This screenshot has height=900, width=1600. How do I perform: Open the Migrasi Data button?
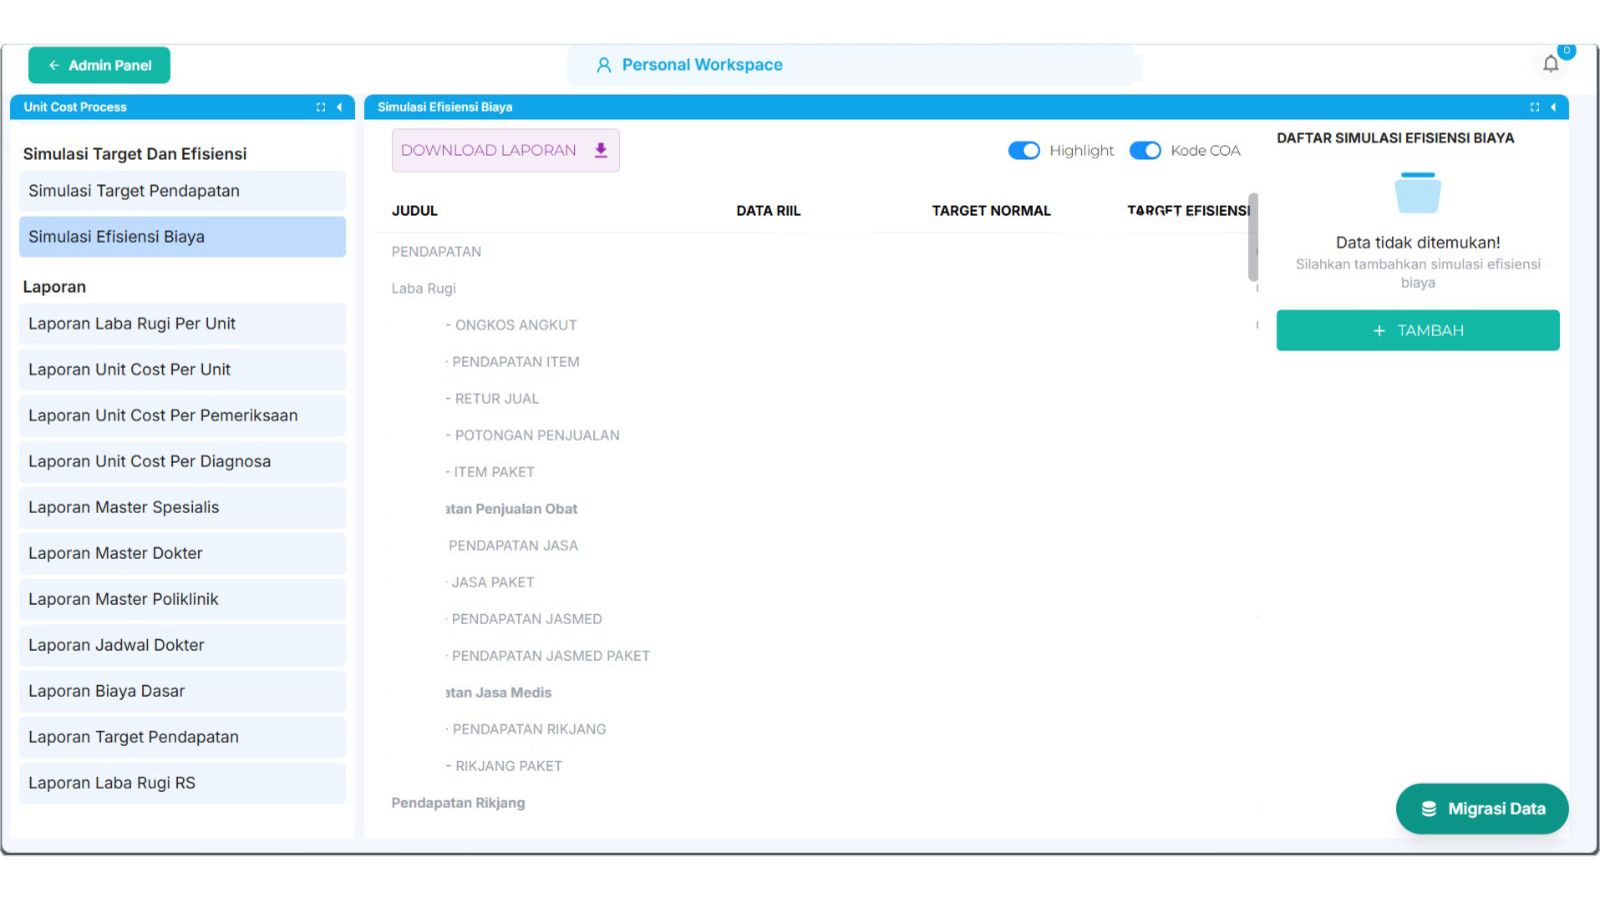click(x=1482, y=809)
